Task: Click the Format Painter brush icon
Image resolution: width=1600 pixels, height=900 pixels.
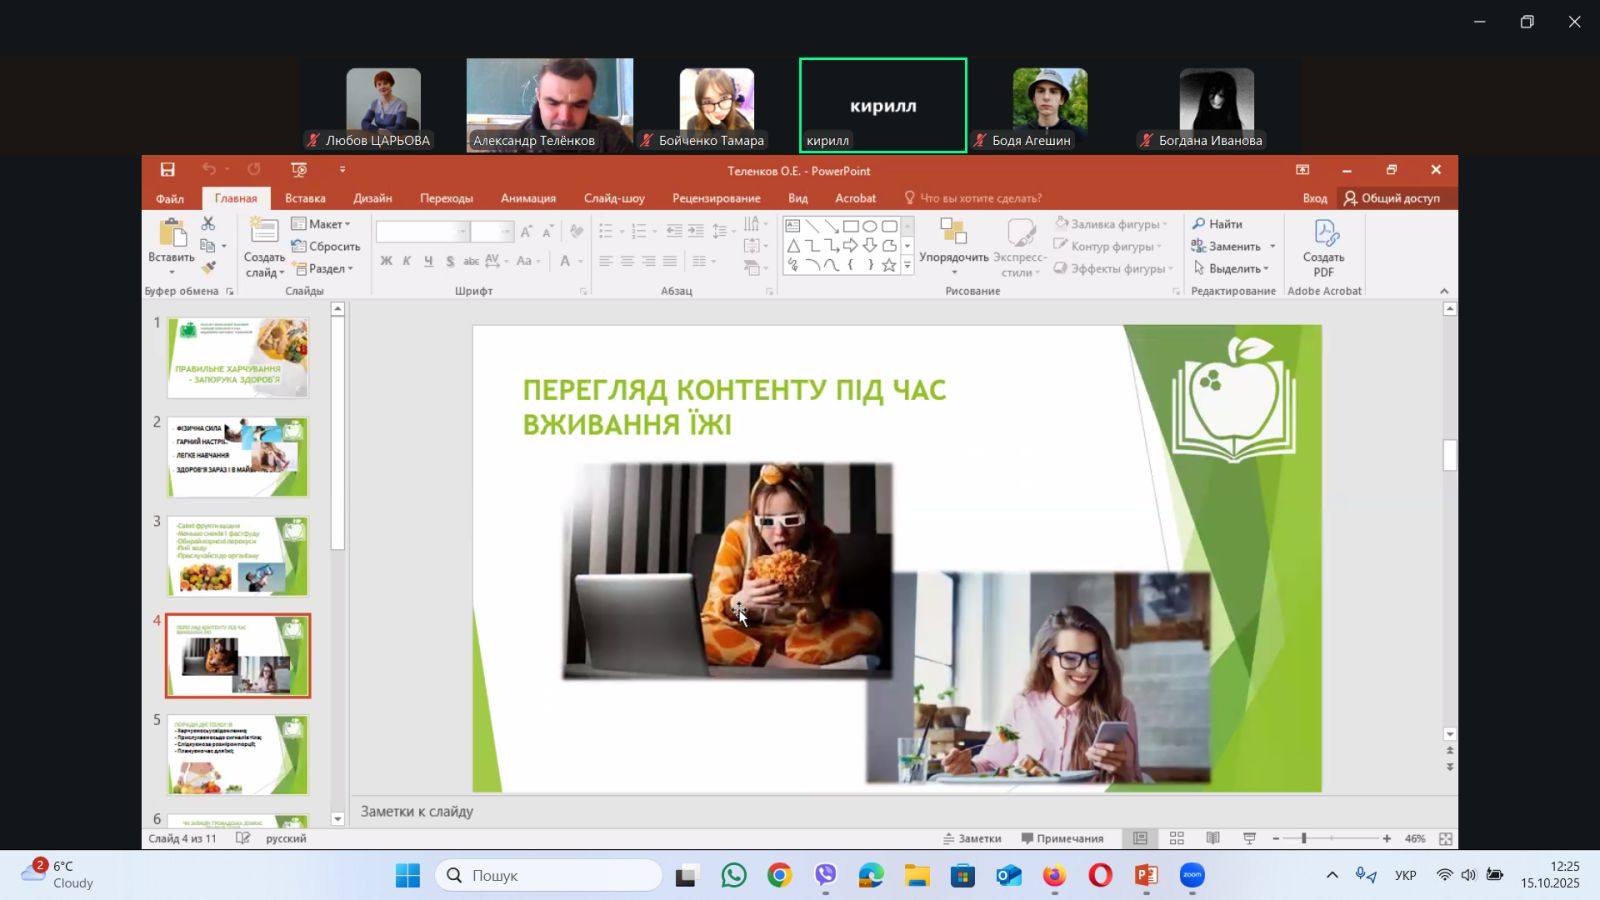Action: tap(208, 268)
